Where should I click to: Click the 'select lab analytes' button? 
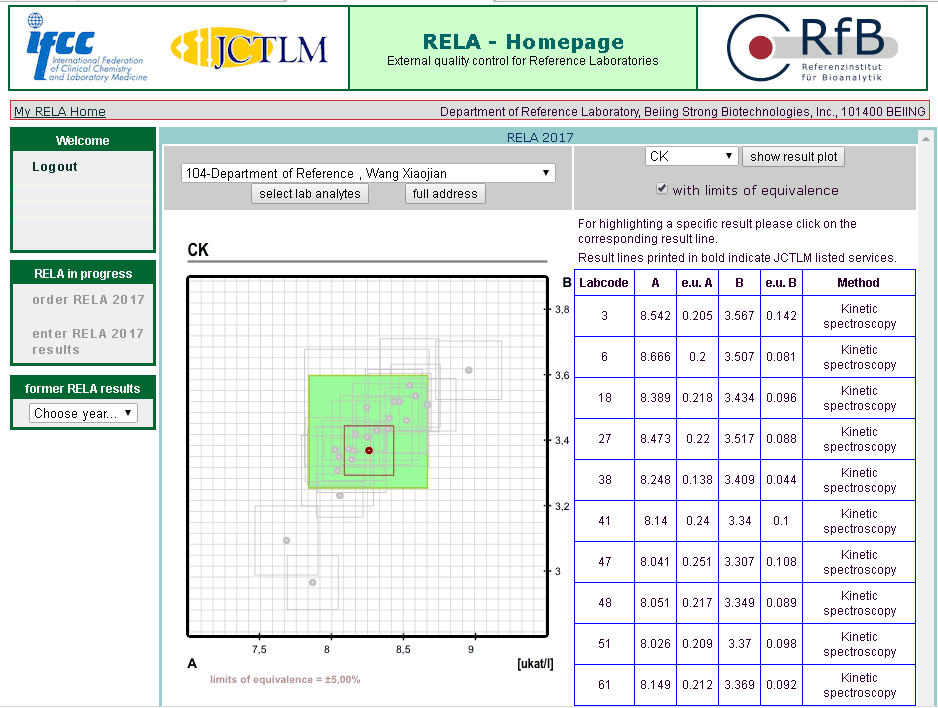pyautogui.click(x=310, y=194)
